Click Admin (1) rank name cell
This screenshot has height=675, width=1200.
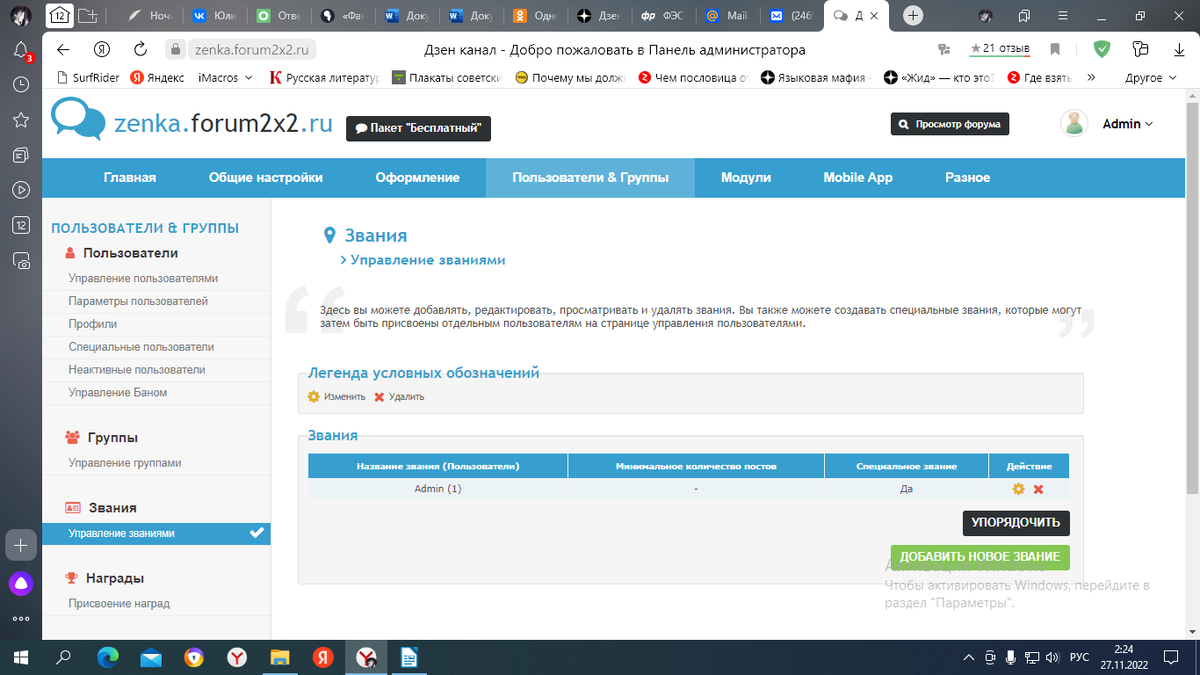(438, 489)
